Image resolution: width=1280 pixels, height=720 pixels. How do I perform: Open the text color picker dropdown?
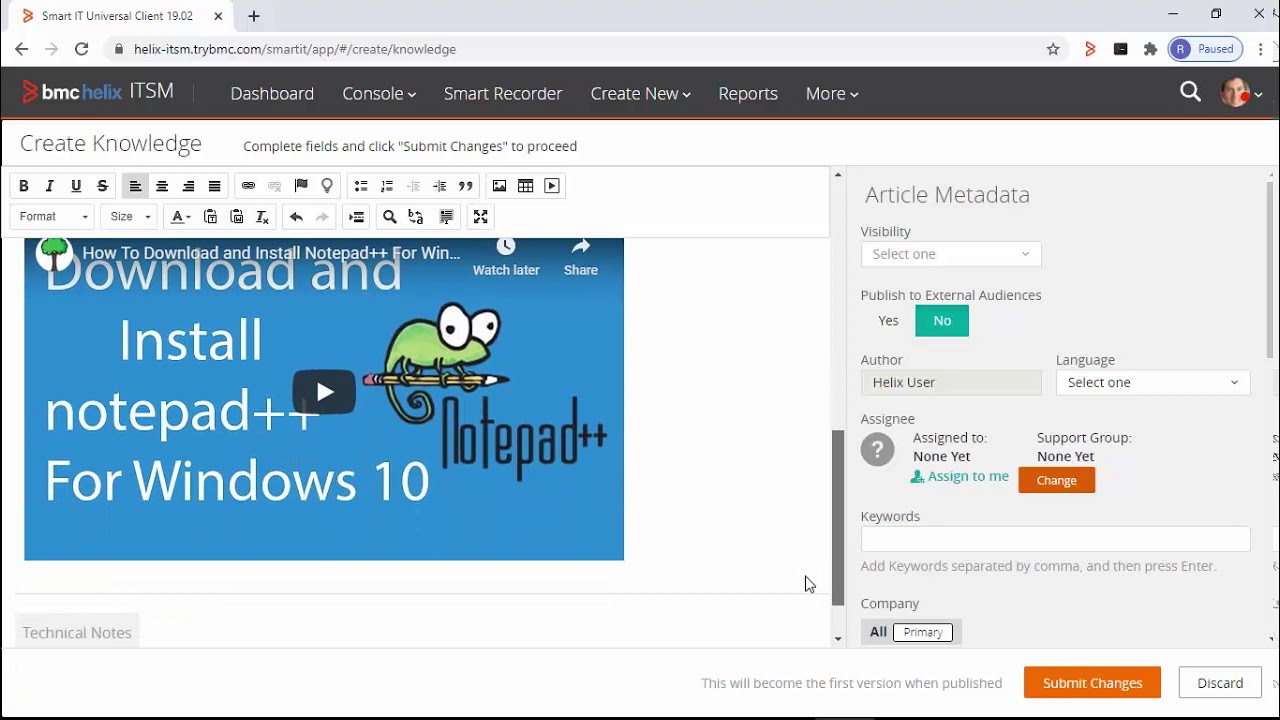[x=180, y=217]
